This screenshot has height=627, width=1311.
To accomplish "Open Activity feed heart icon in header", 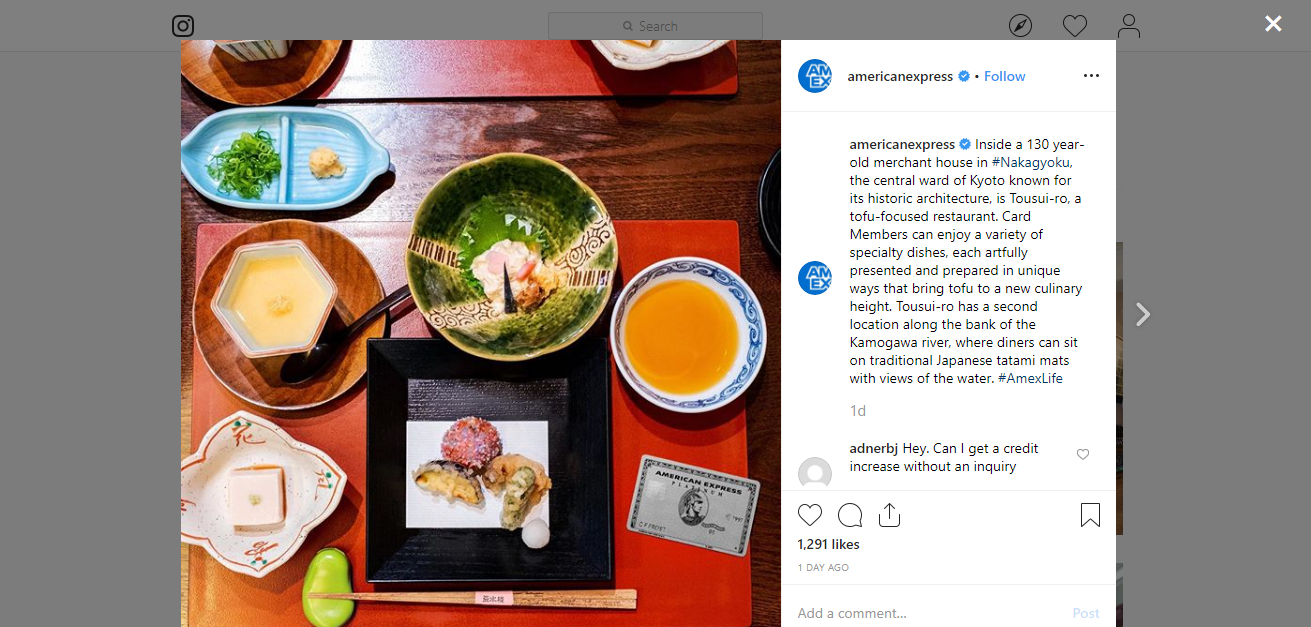I will tap(1075, 26).
